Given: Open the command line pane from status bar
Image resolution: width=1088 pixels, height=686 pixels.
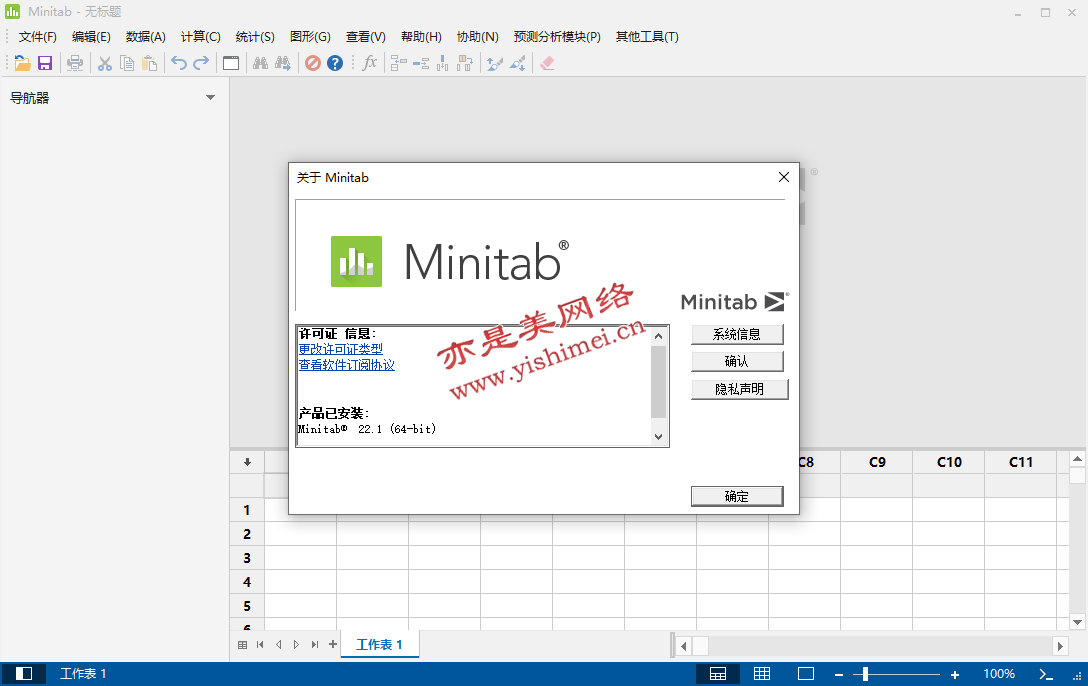Looking at the screenshot, I should point(1046,674).
